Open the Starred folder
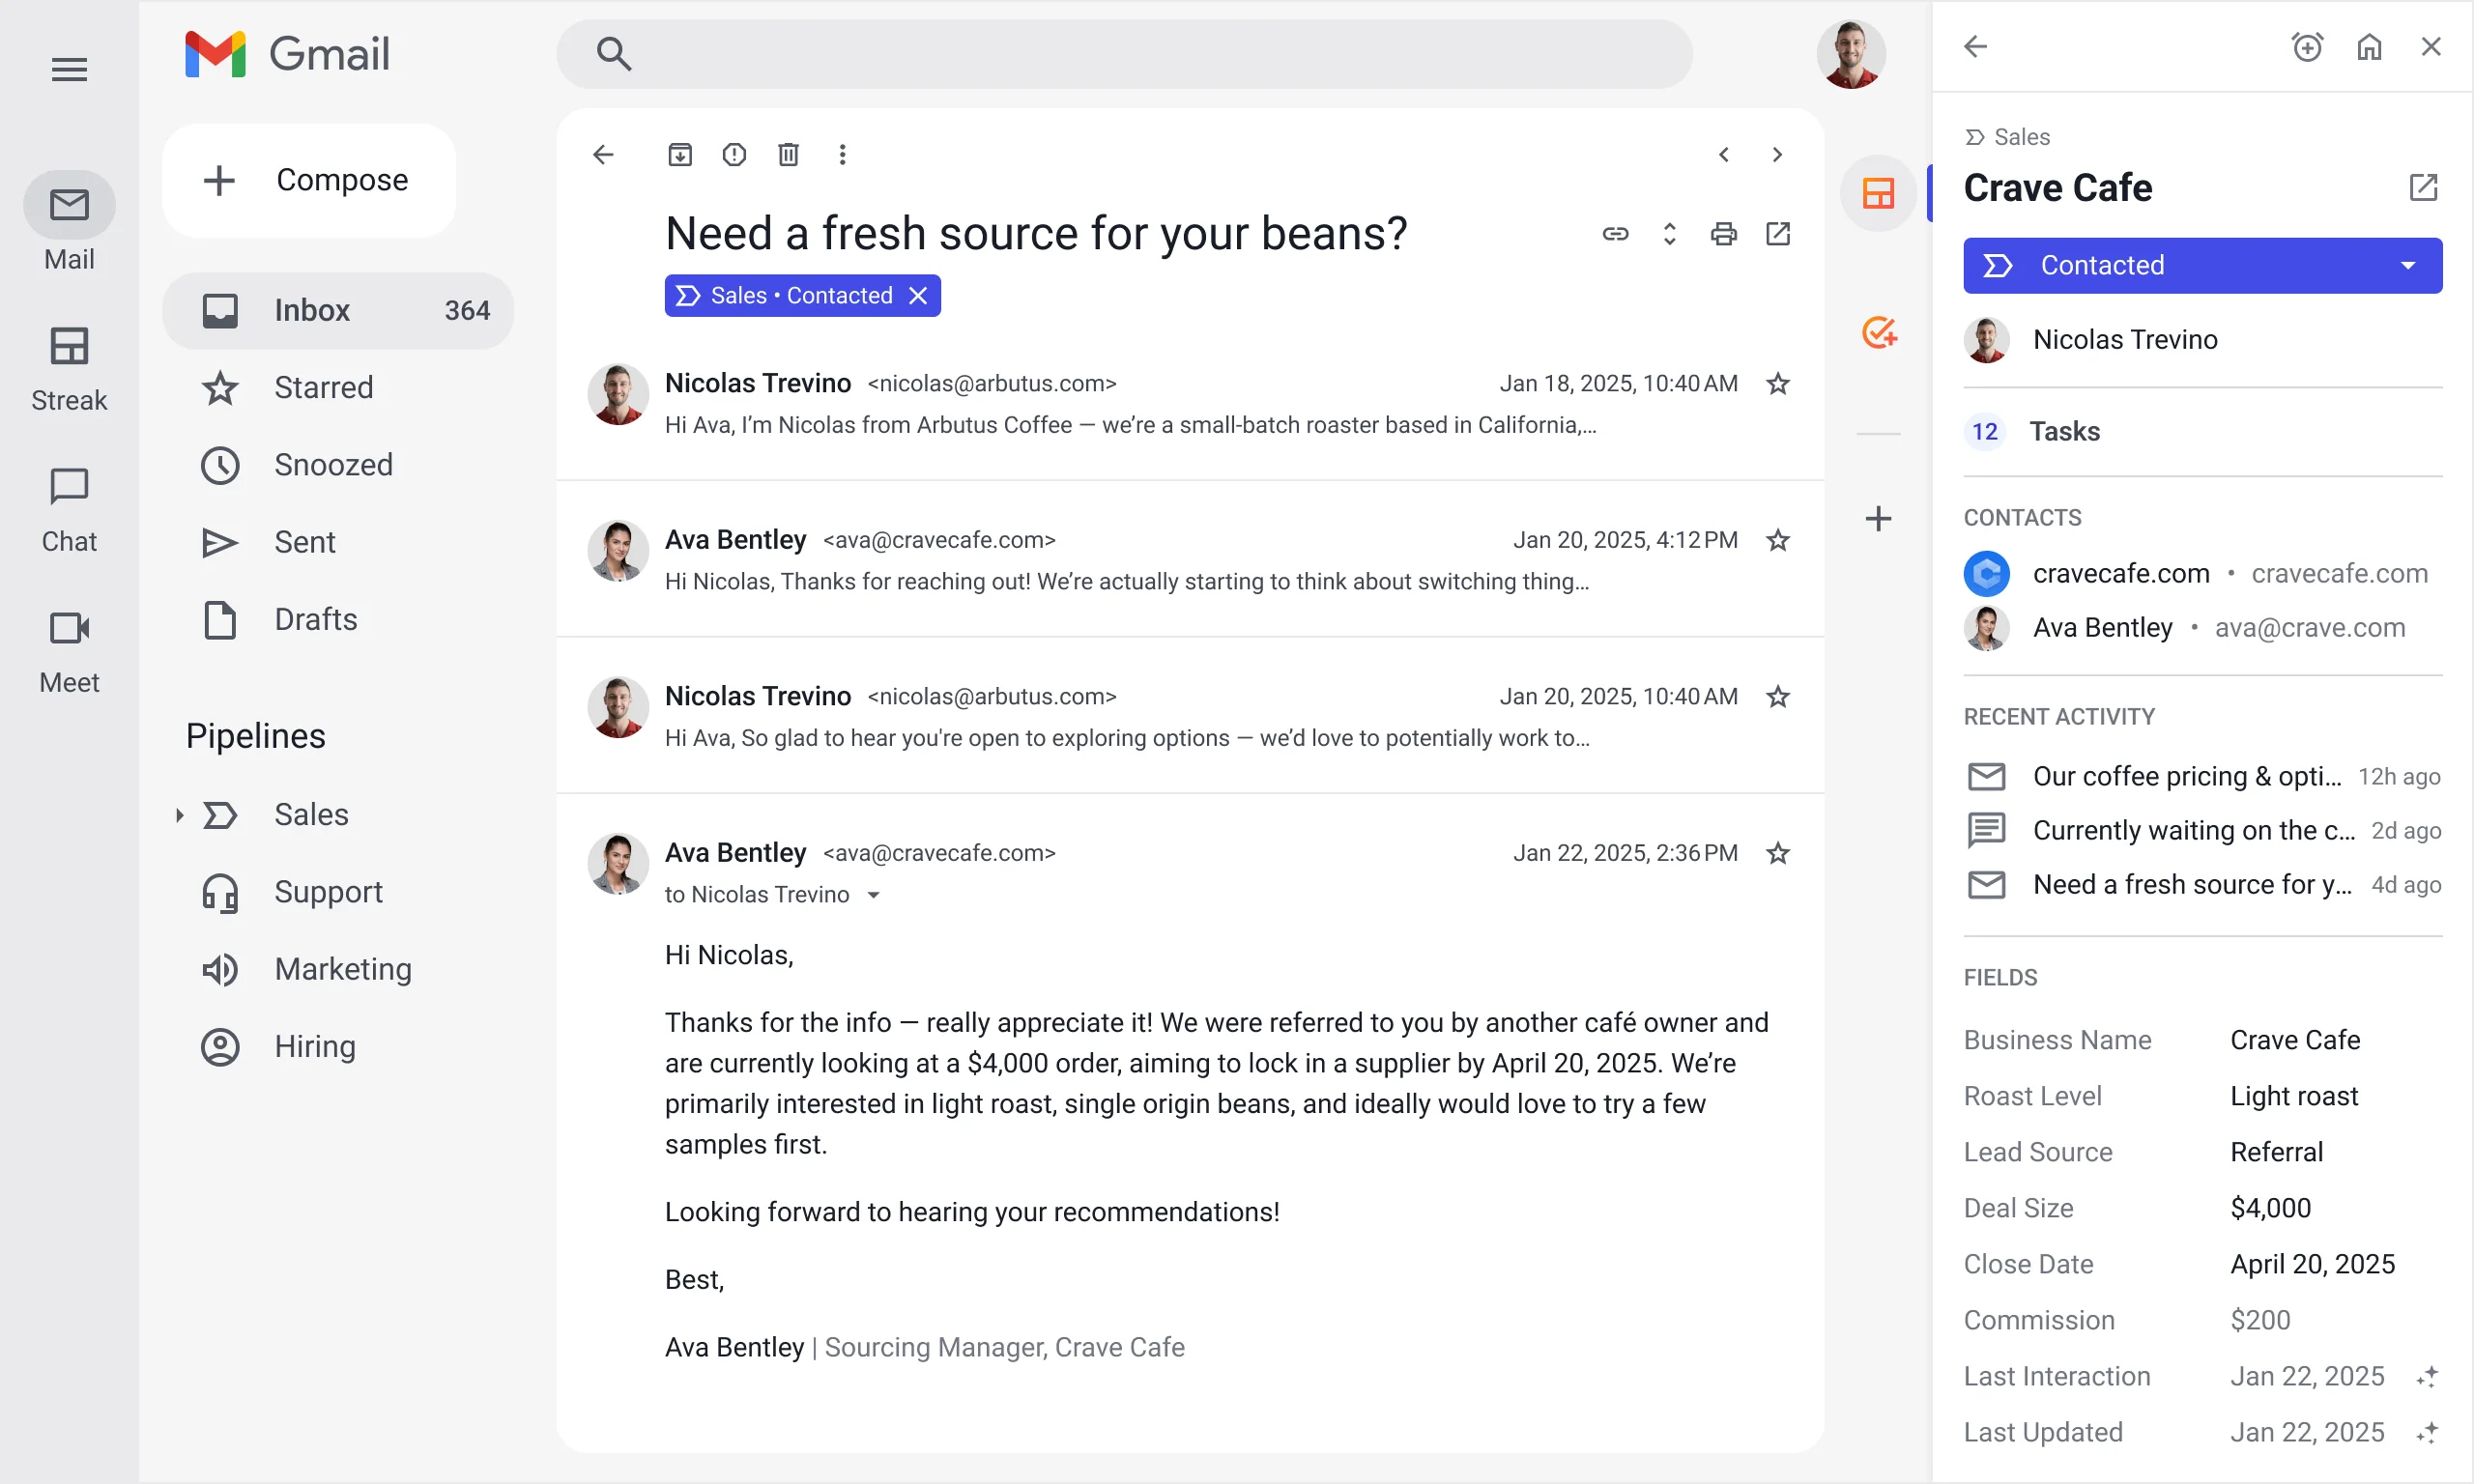This screenshot has width=2474, height=1484. [x=323, y=387]
